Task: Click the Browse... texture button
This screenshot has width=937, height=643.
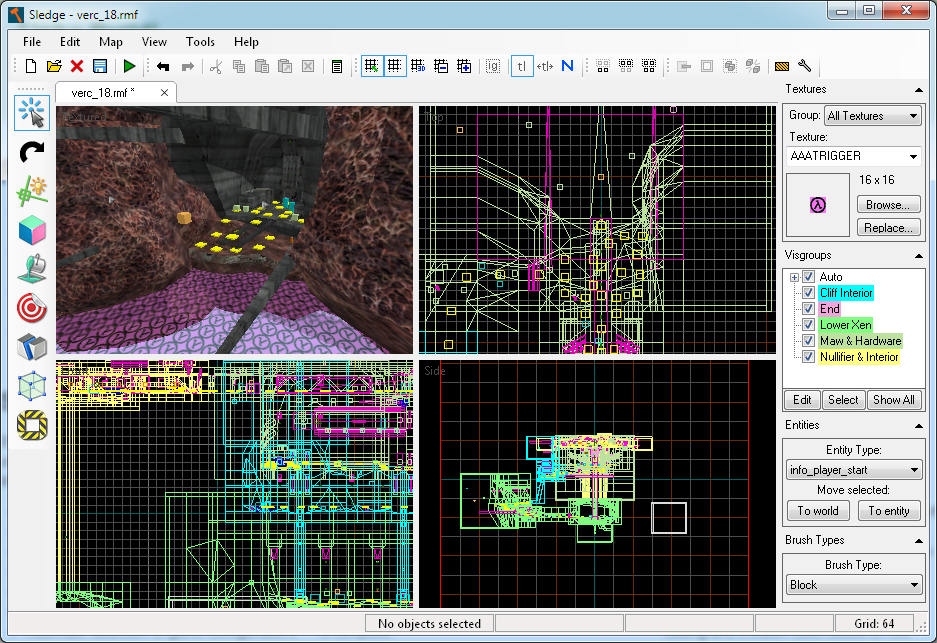Action: click(886, 205)
